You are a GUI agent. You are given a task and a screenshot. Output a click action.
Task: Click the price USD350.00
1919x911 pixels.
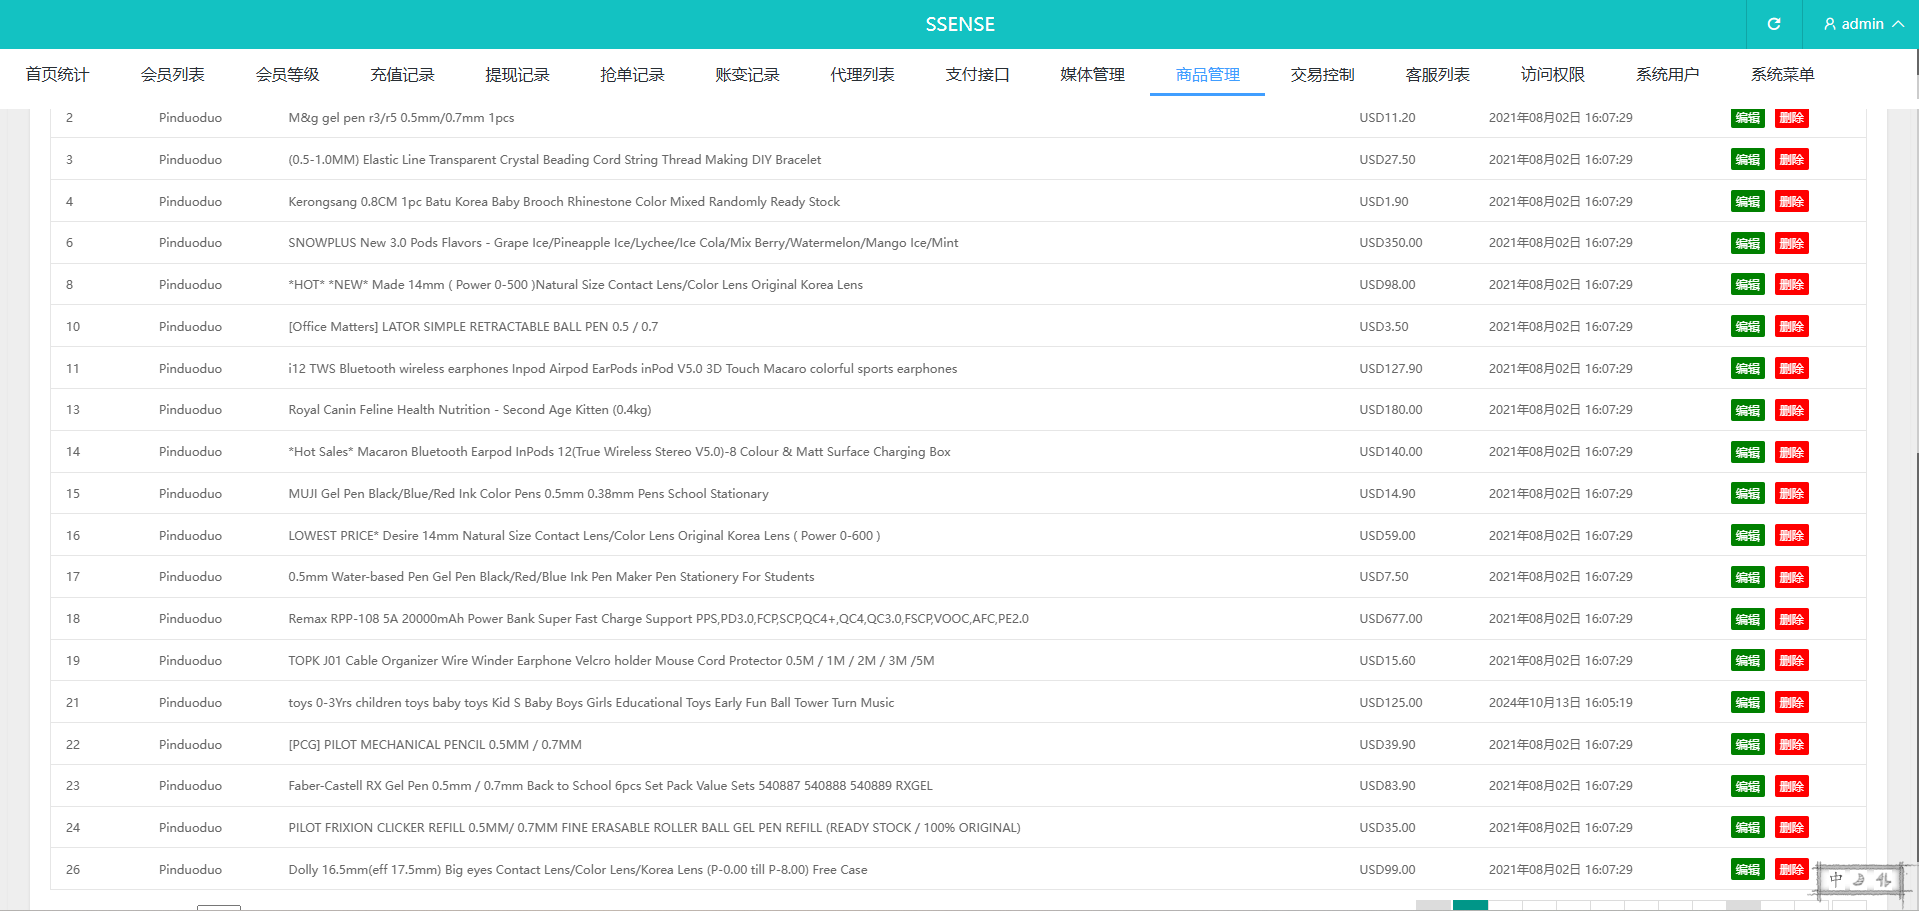1390,243
